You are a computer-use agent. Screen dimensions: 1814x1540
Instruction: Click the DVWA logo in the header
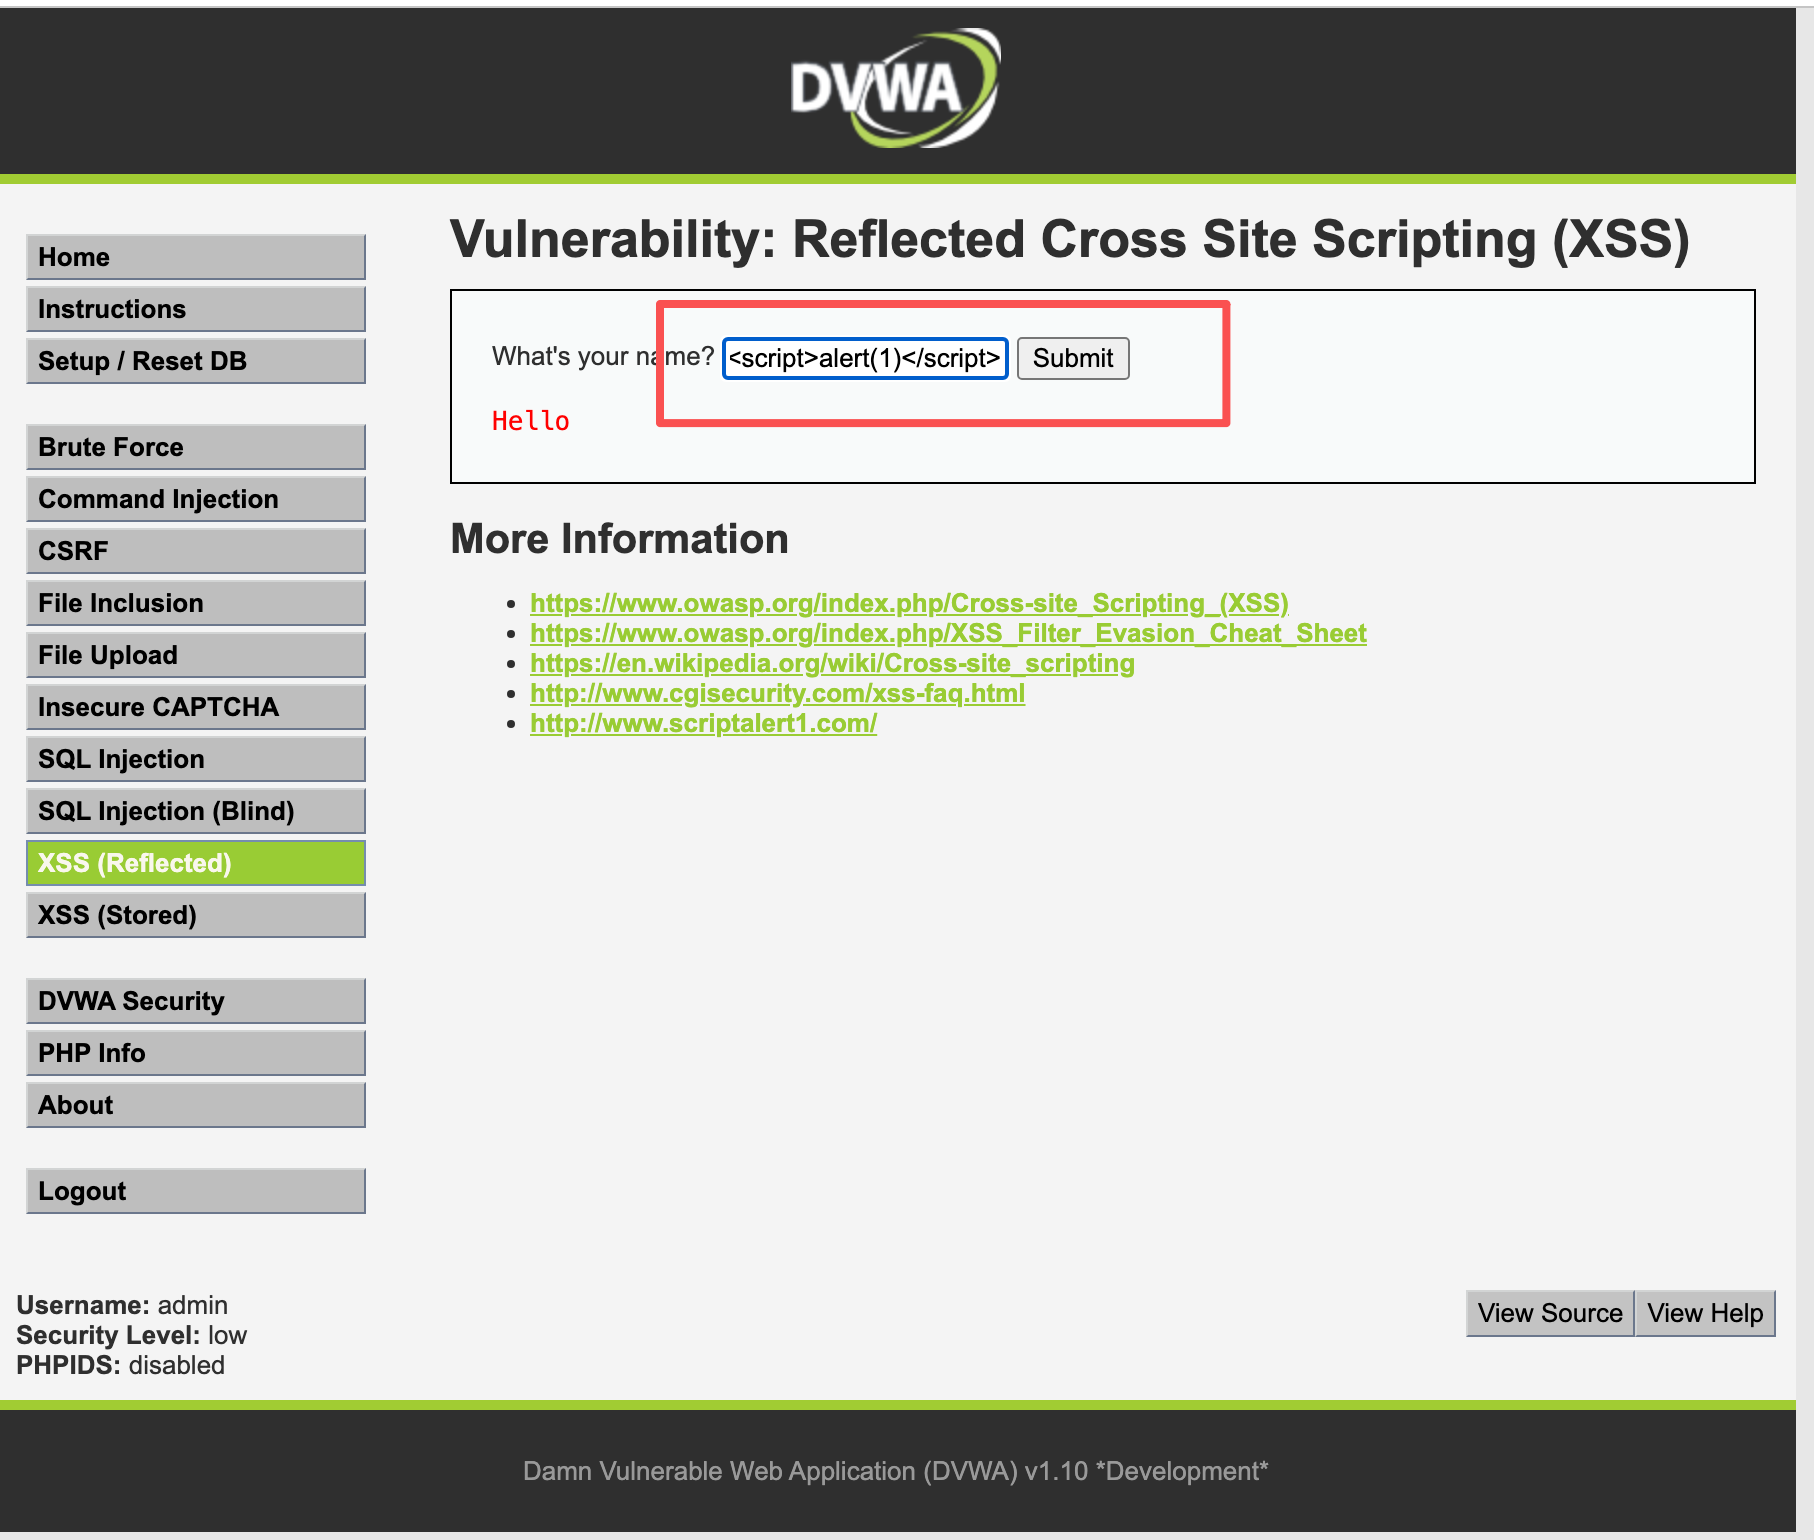click(x=895, y=88)
